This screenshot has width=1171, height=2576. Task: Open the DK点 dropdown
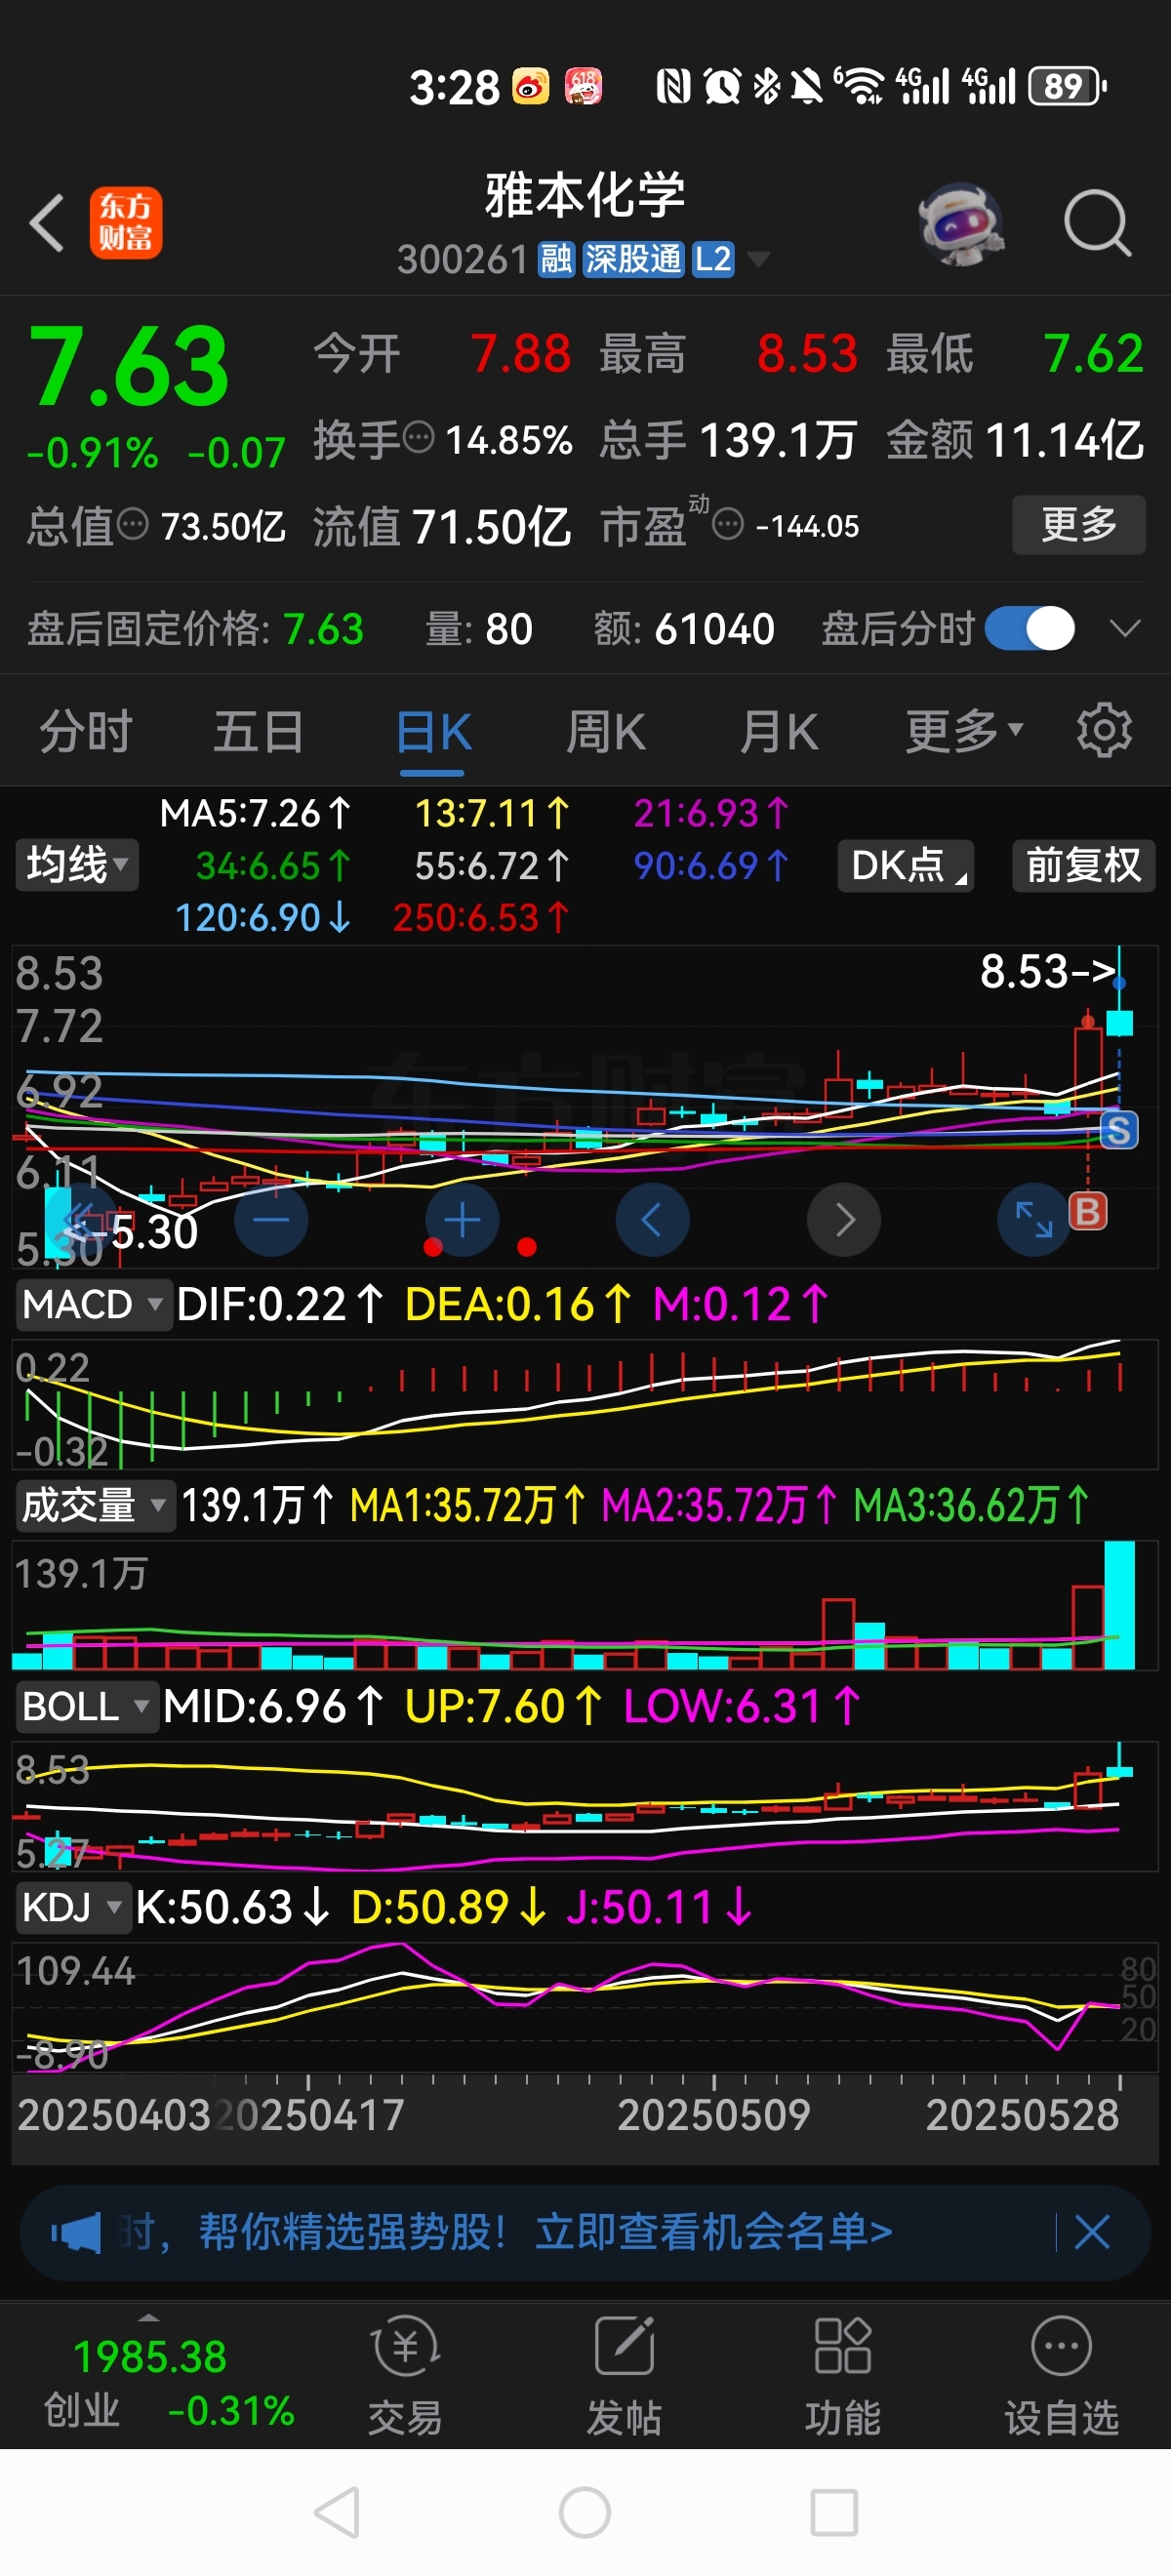pyautogui.click(x=906, y=865)
